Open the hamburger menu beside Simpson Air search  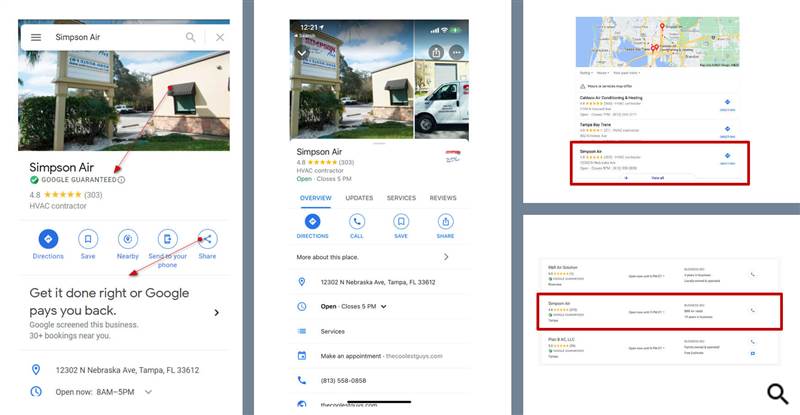(36, 37)
